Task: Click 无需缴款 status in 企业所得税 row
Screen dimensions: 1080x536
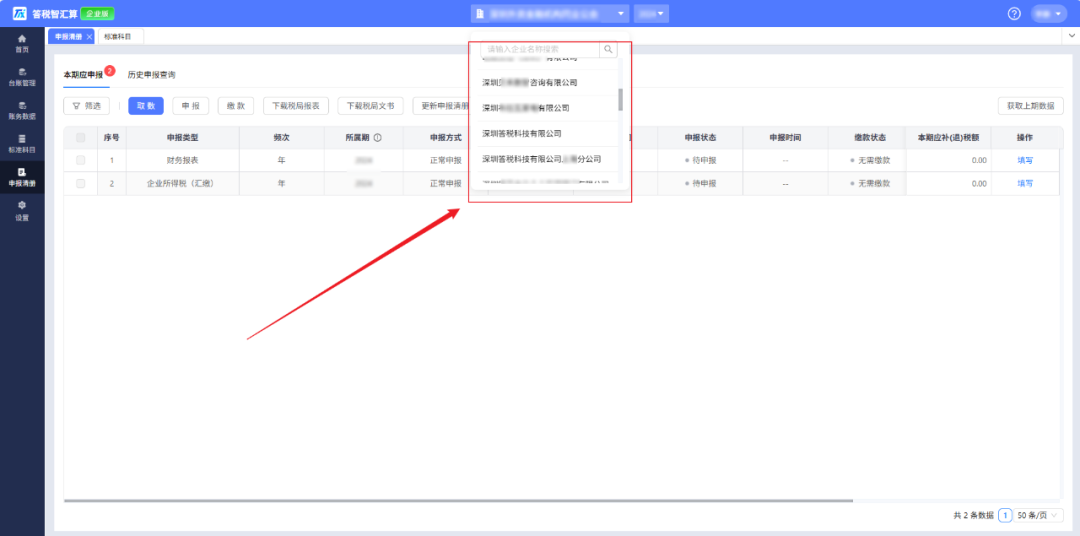Action: coord(871,184)
